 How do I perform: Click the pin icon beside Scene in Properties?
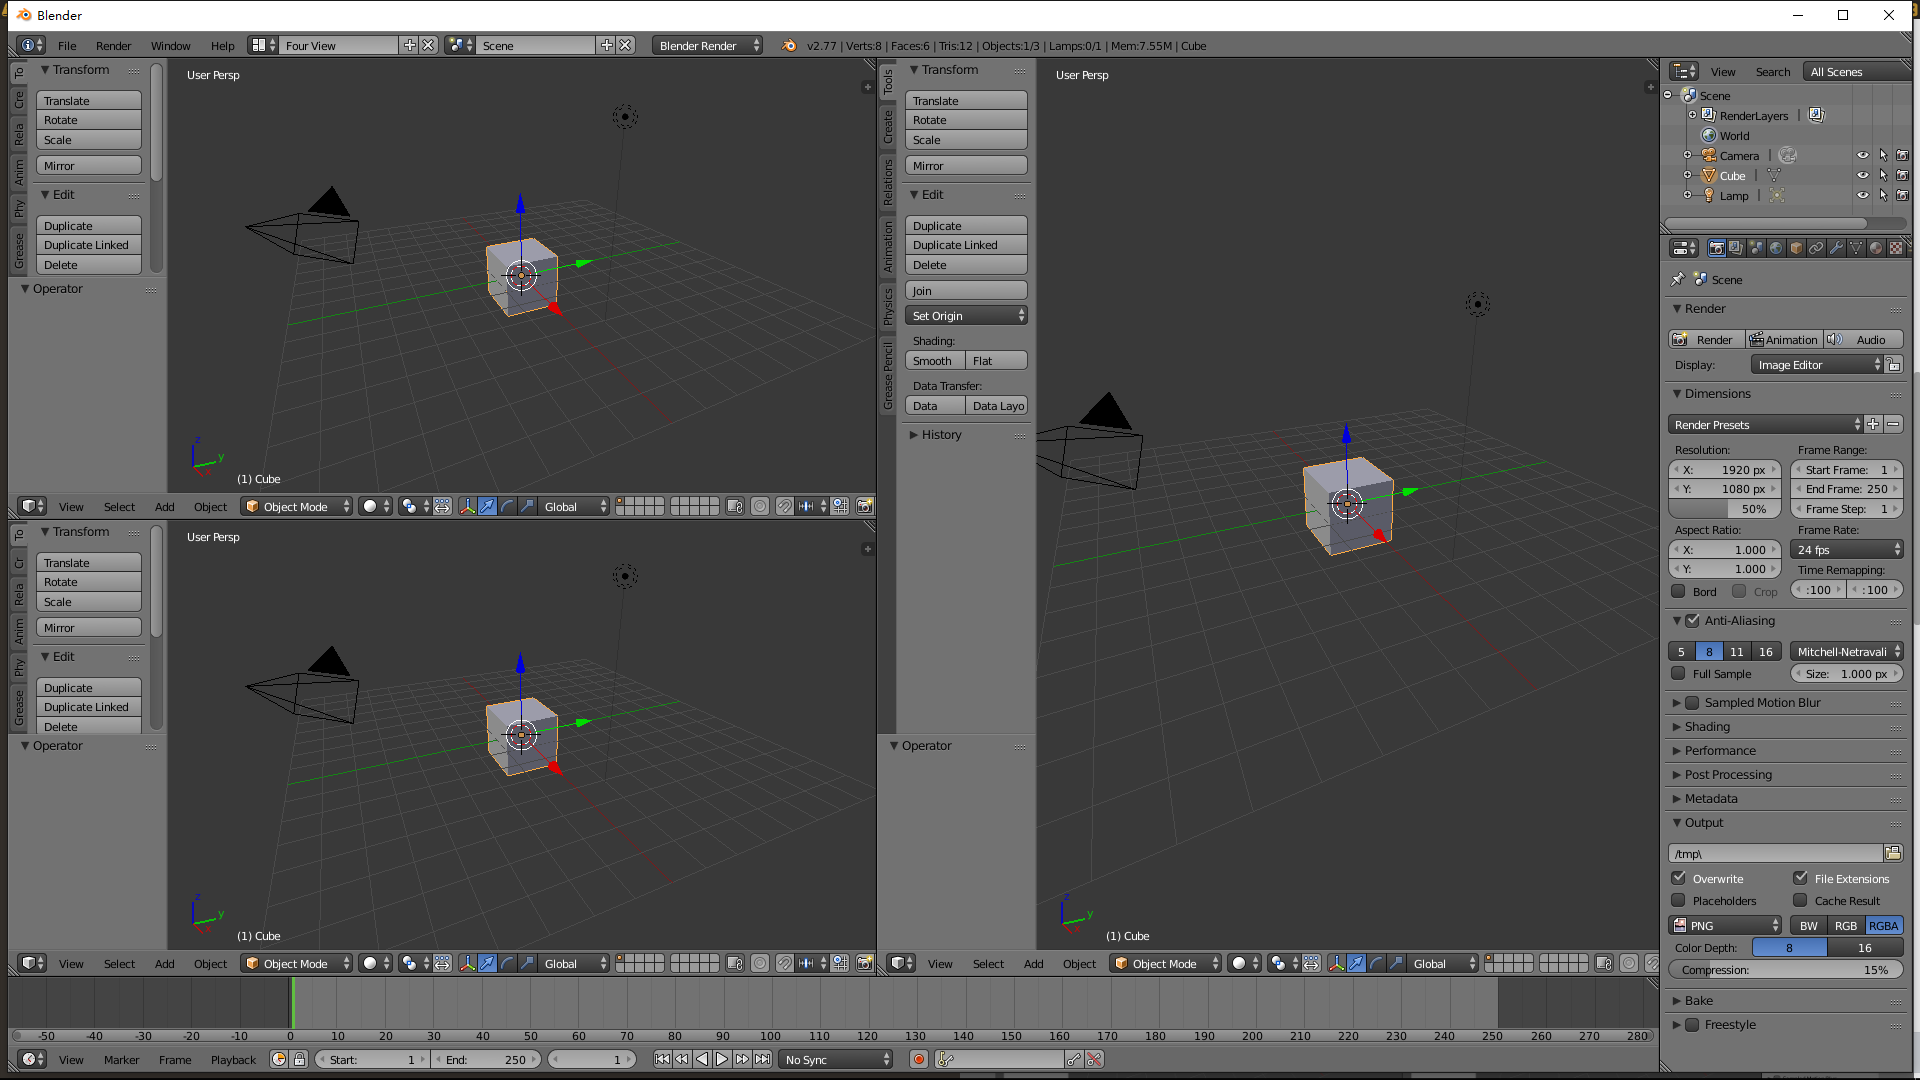point(1678,279)
